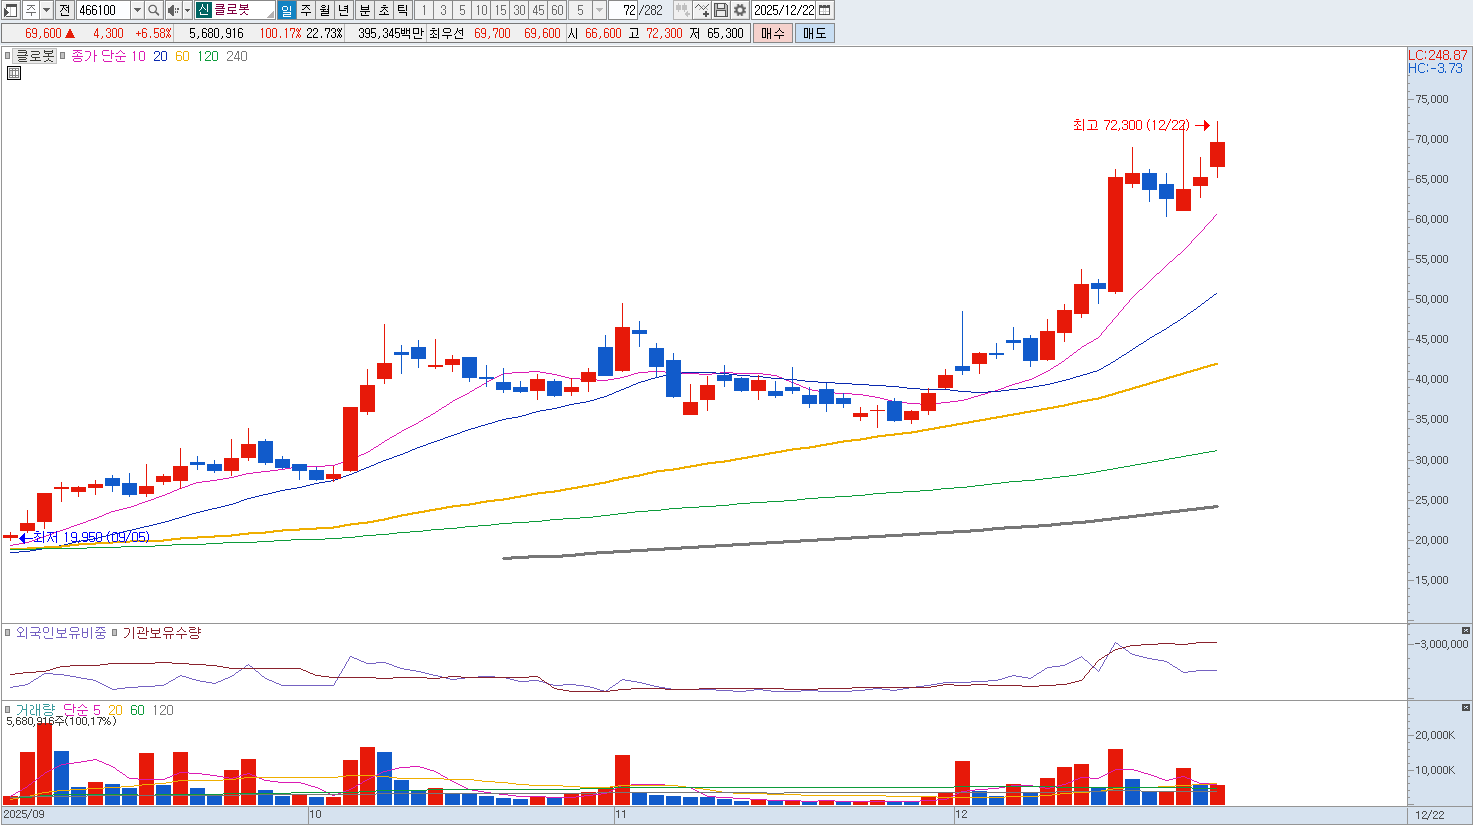Toggle the 거래량 volume indicator marker

click(8, 710)
